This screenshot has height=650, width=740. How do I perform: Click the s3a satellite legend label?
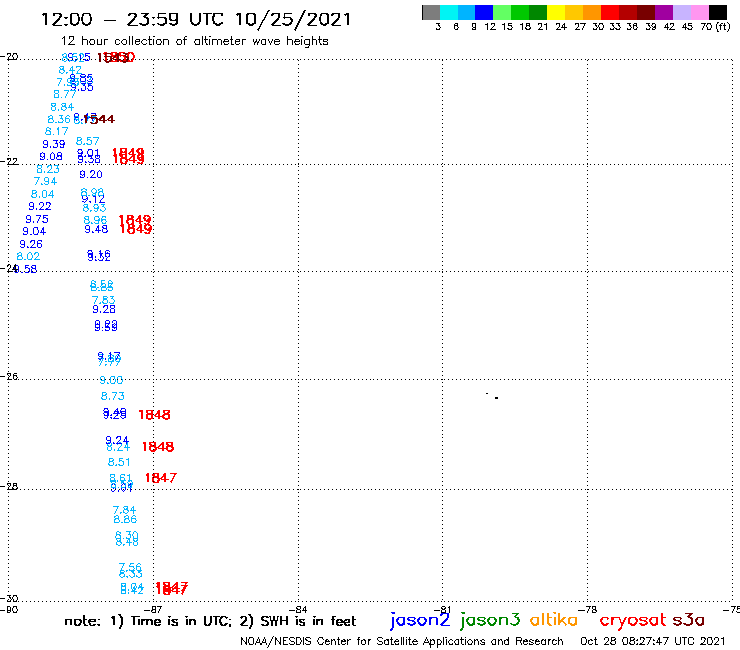pyautogui.click(x=689, y=620)
